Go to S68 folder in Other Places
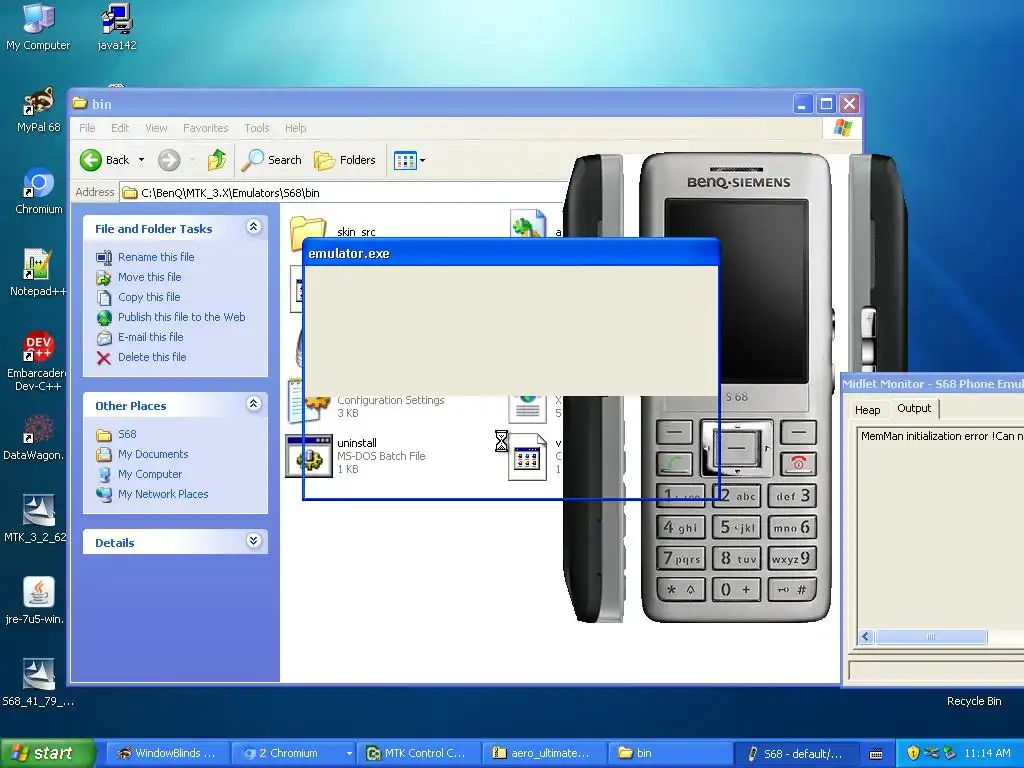 click(127, 434)
